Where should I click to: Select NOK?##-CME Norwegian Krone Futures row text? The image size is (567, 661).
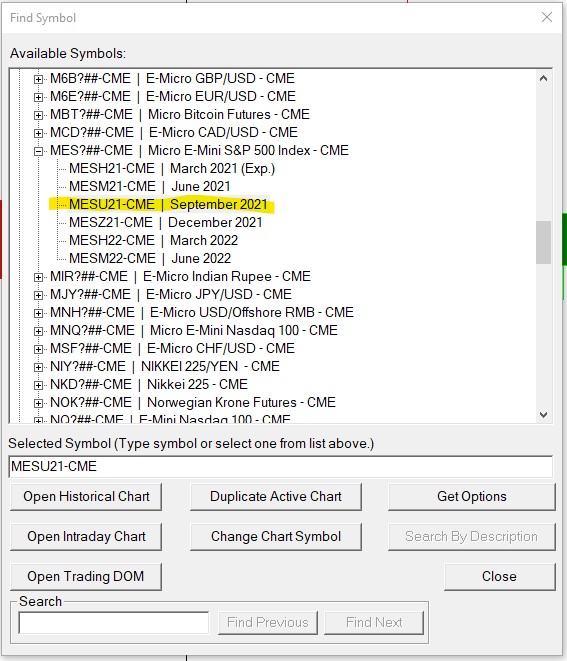193,403
